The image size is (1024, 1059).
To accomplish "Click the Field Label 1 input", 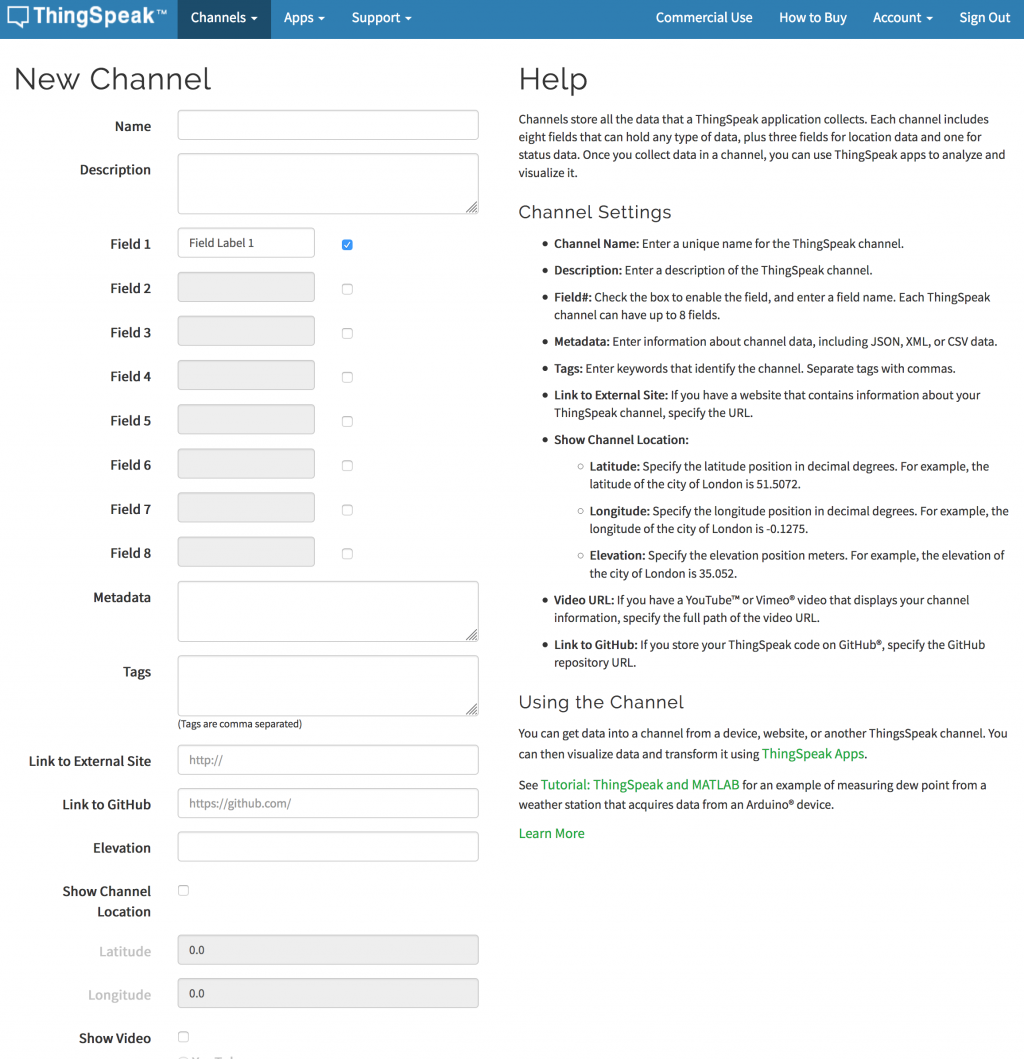I will point(246,243).
